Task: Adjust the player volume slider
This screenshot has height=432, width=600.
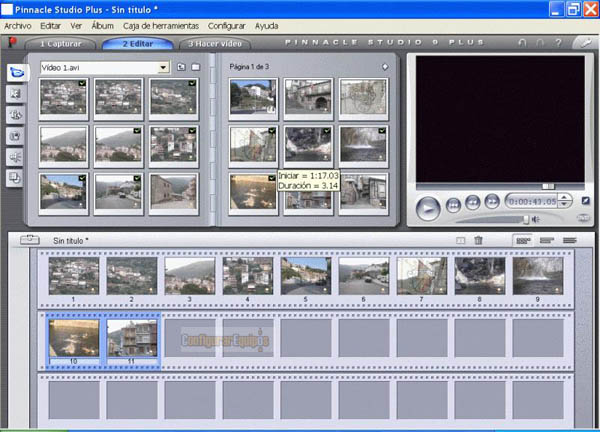Action: tap(526, 219)
